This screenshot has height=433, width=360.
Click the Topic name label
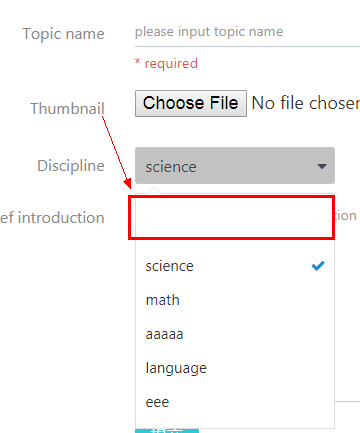63,34
